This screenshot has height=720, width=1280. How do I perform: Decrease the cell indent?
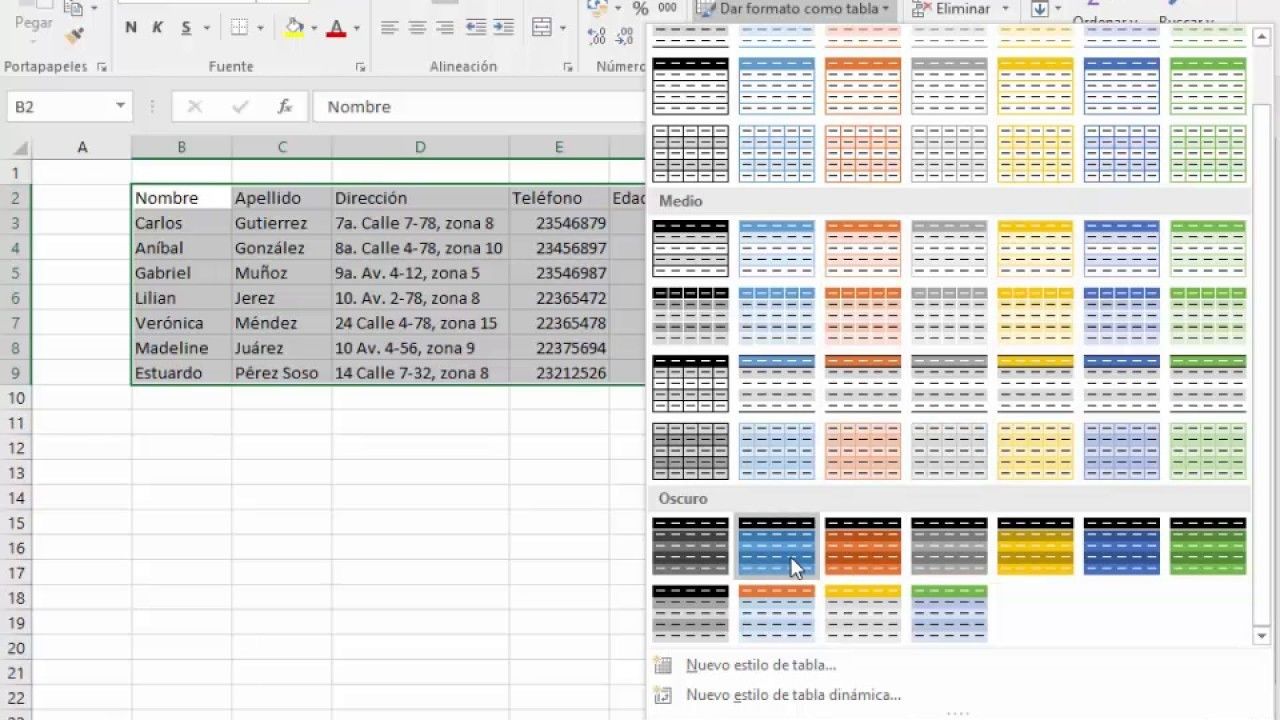point(477,28)
